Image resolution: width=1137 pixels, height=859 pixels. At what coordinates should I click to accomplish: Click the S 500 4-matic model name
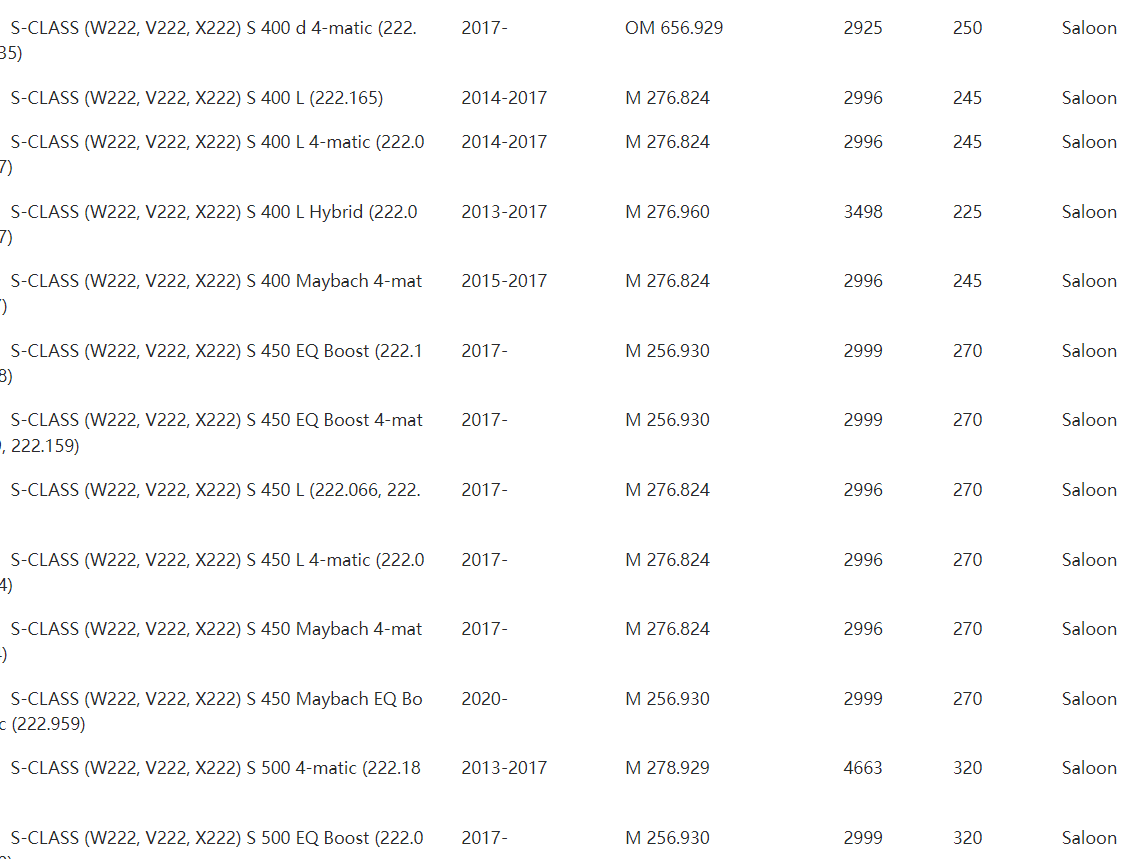215,768
